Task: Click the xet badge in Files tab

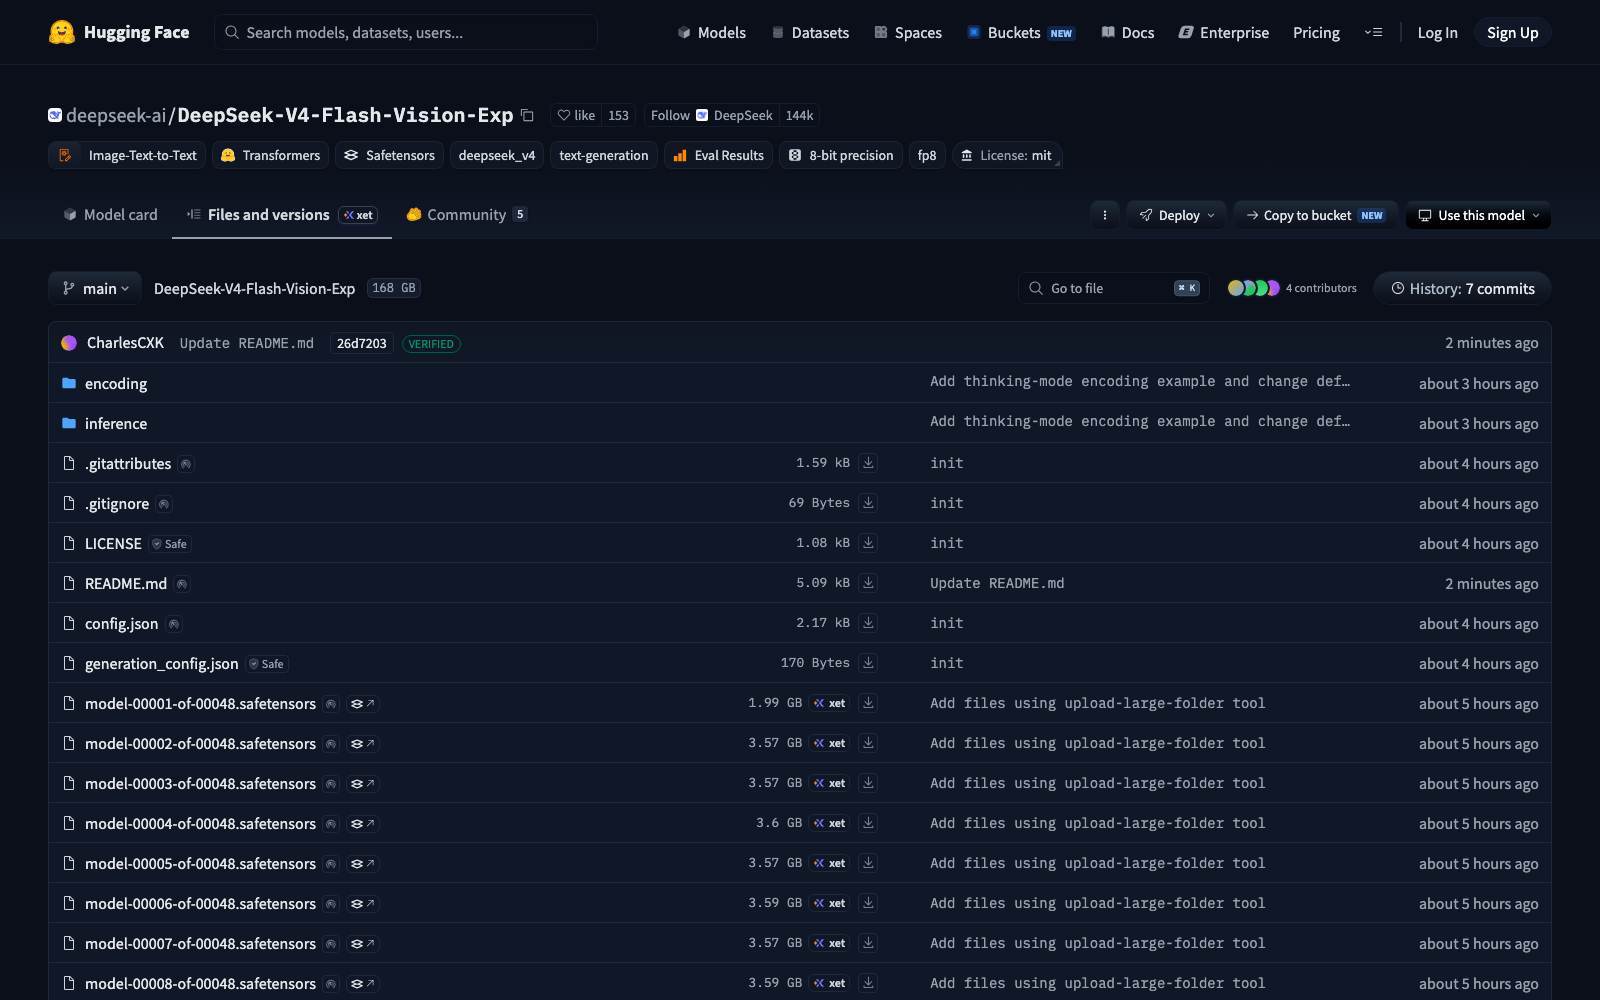Action: (358, 215)
